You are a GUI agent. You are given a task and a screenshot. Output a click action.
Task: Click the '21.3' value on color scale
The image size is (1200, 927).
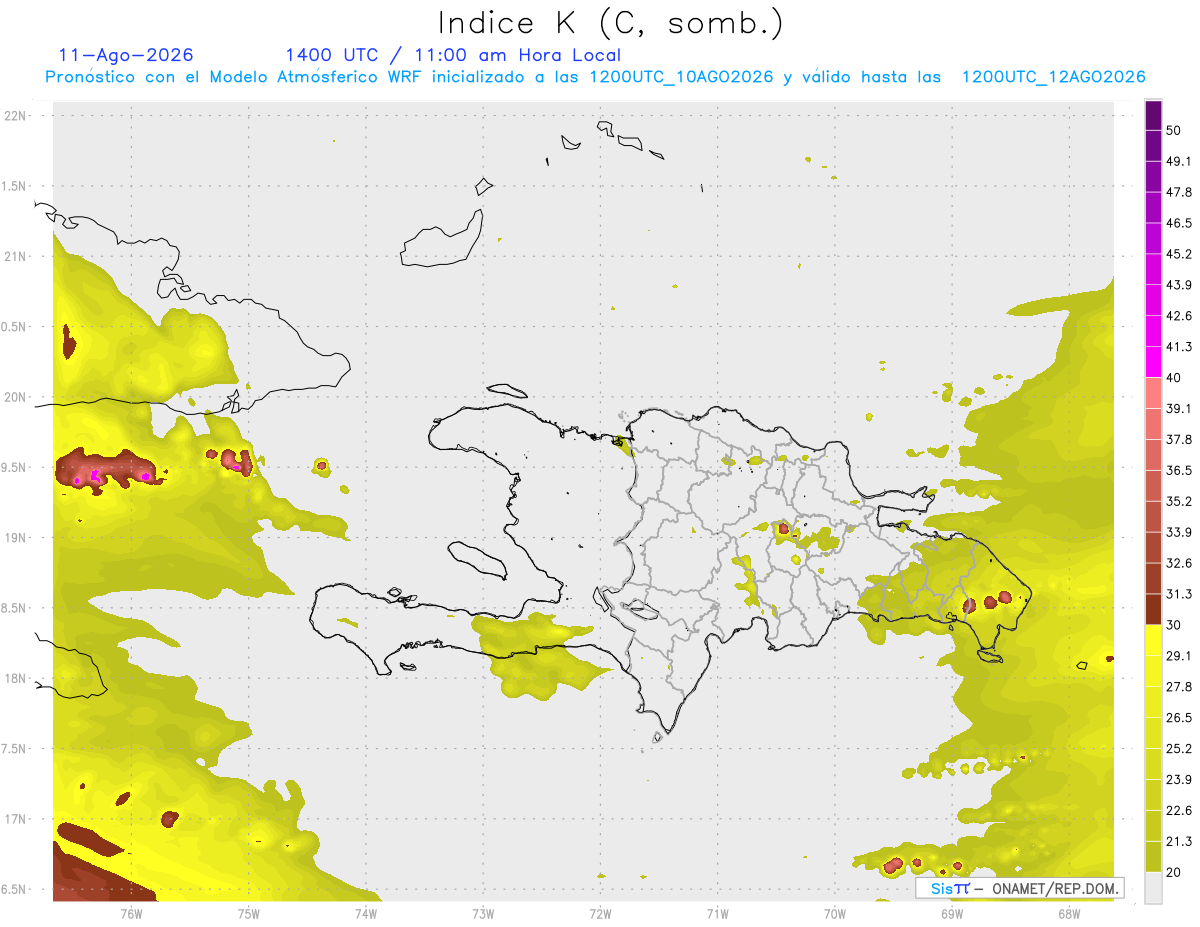(x=1179, y=842)
